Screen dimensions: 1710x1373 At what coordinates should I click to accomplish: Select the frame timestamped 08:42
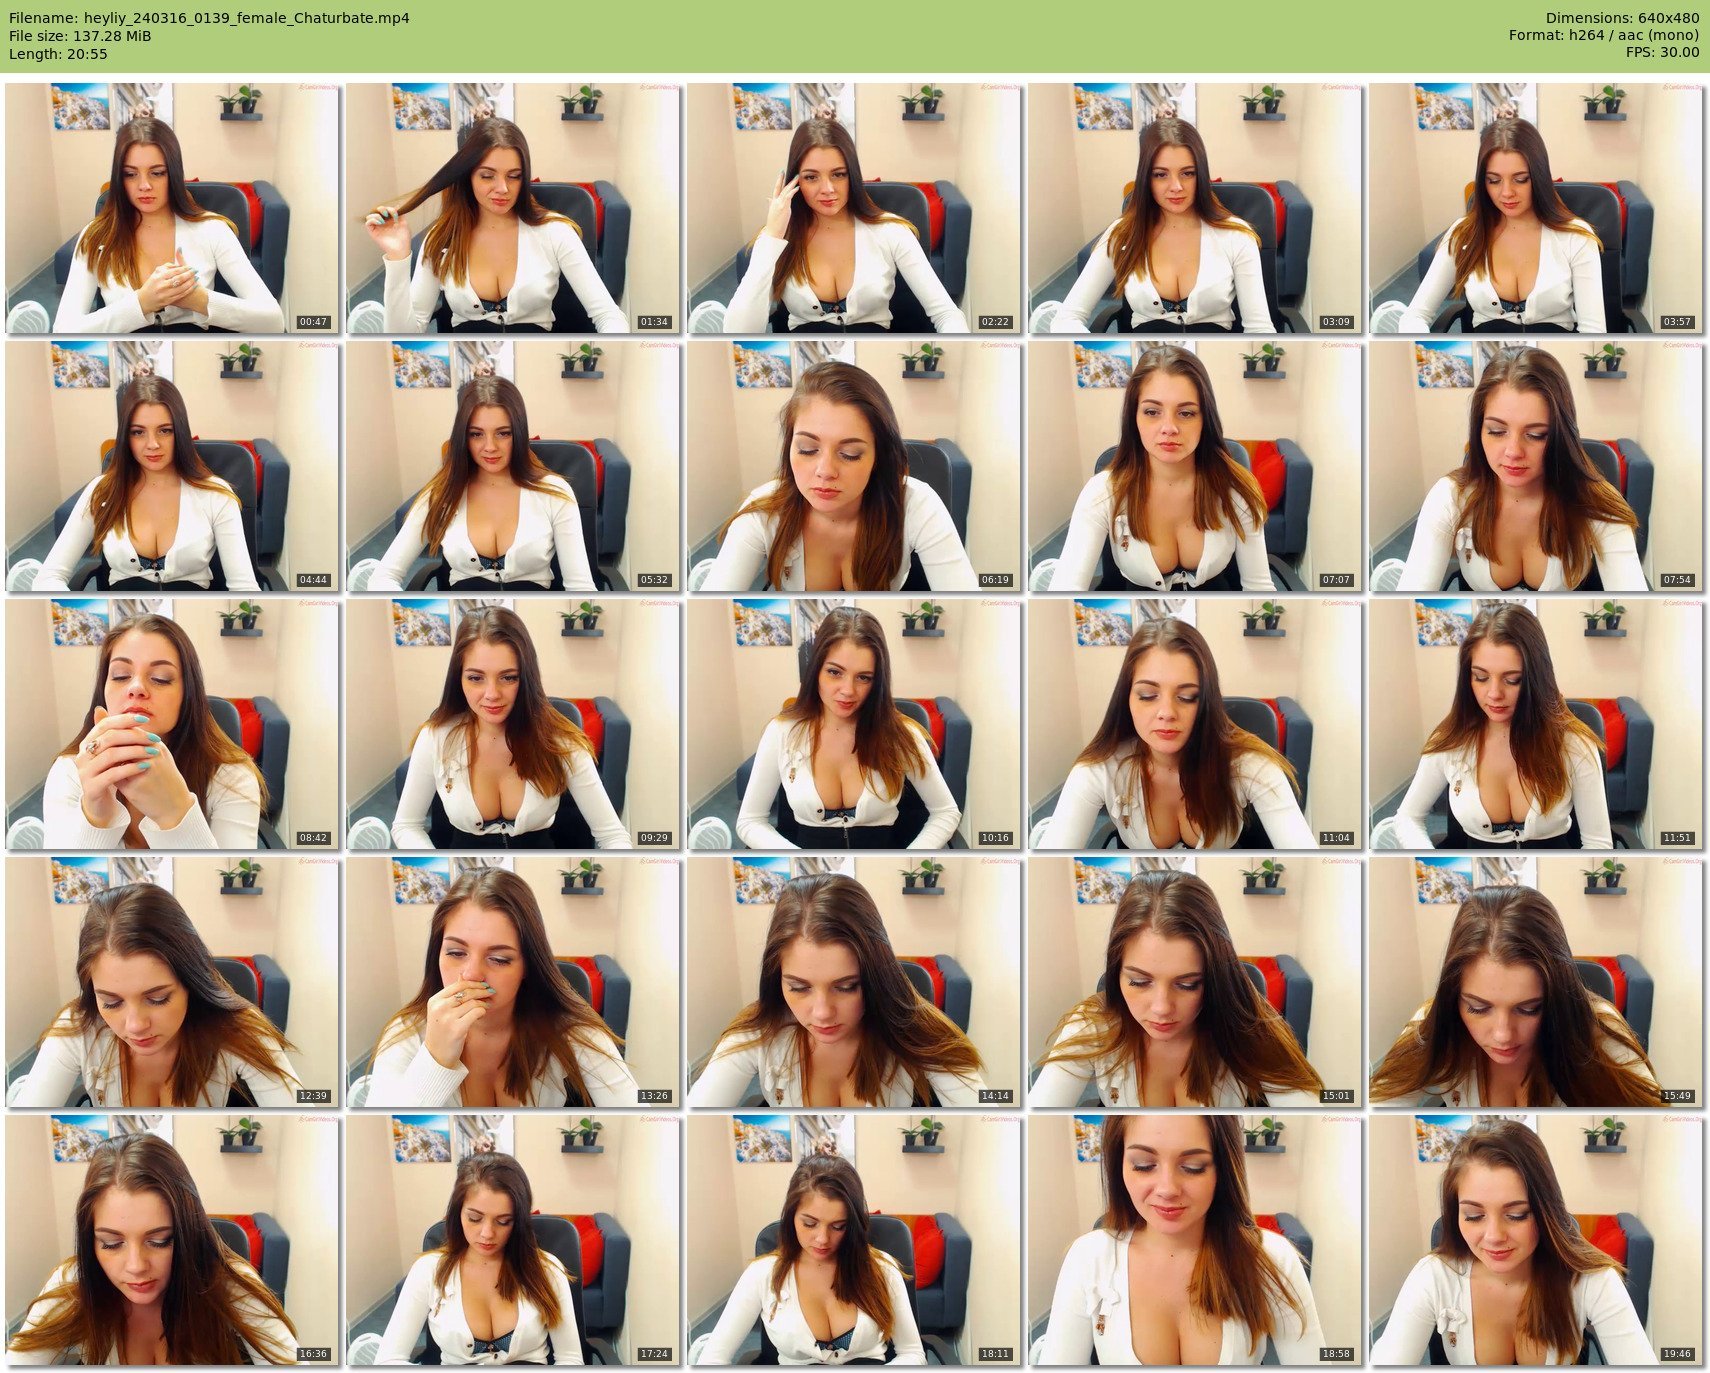pos(172,724)
